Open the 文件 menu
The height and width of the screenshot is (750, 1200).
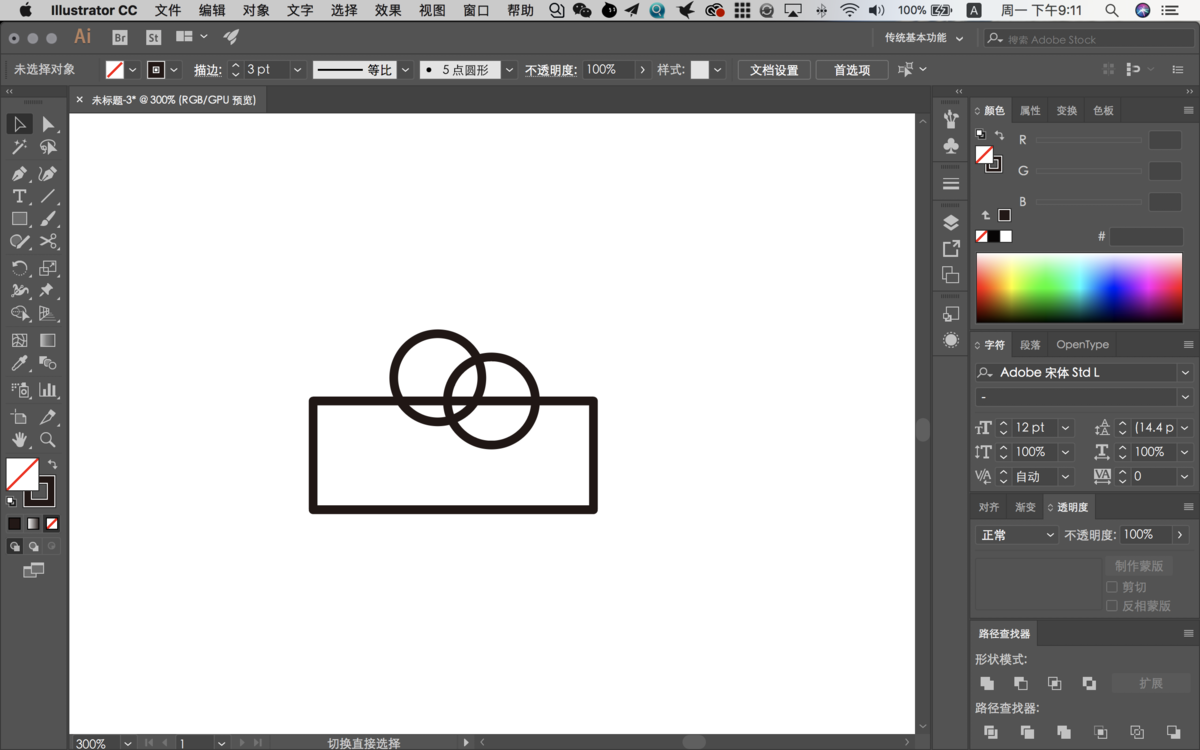(168, 10)
